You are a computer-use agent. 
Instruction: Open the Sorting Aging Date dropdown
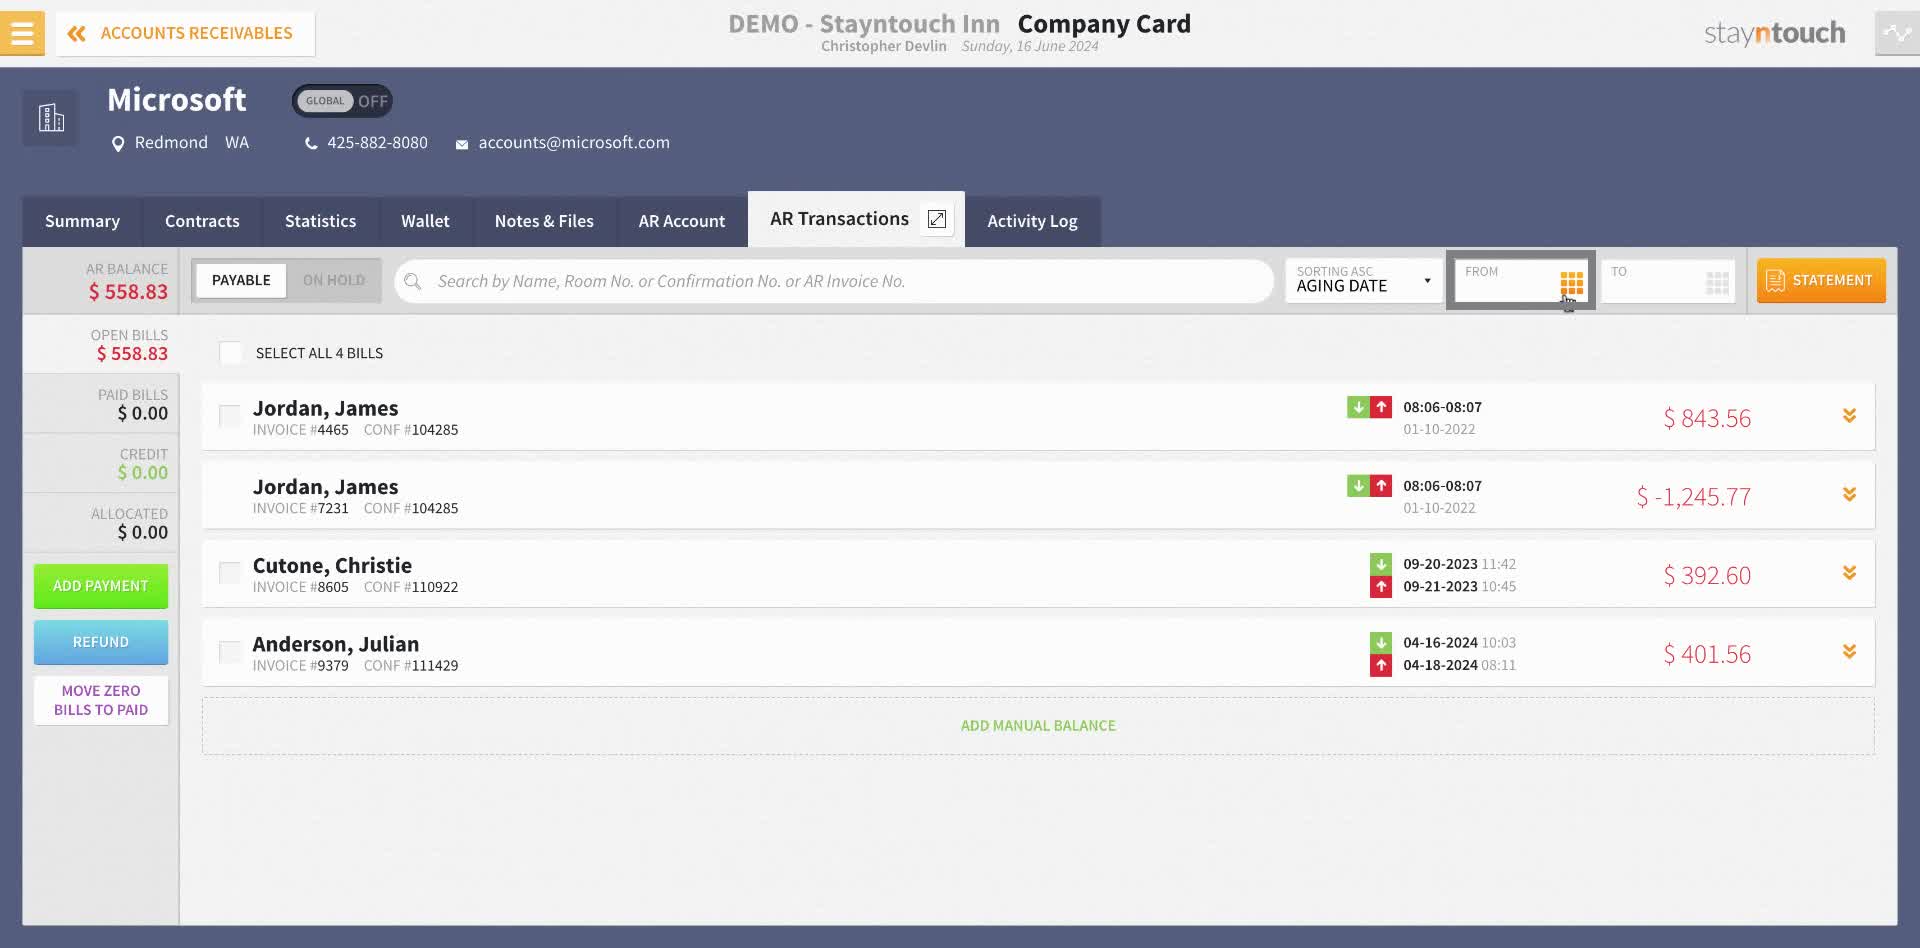pyautogui.click(x=1364, y=281)
